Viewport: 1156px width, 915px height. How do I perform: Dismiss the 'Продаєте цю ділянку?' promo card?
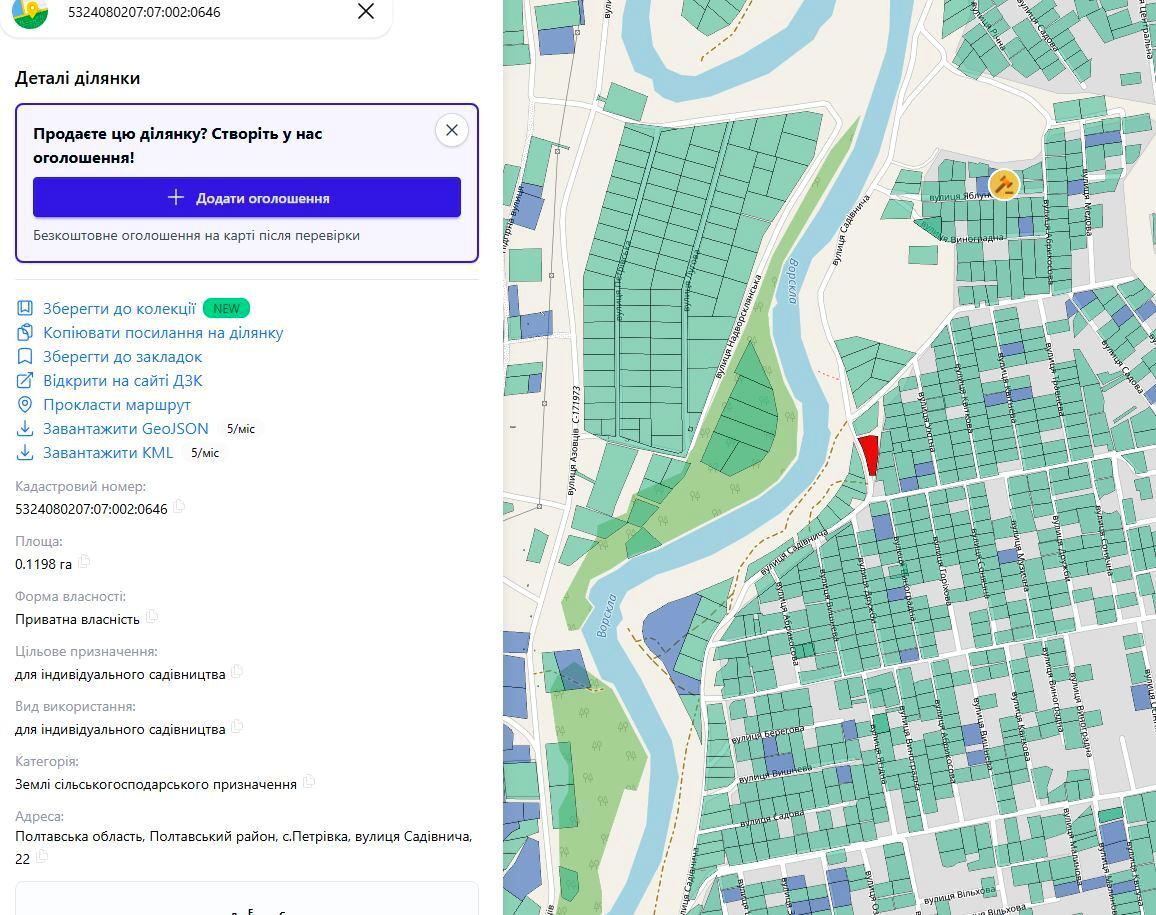click(452, 131)
